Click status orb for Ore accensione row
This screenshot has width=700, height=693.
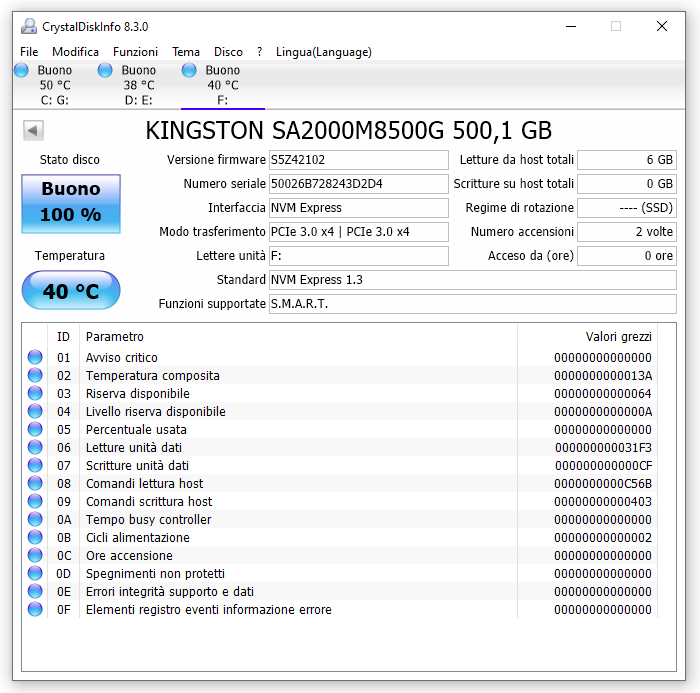(35, 555)
